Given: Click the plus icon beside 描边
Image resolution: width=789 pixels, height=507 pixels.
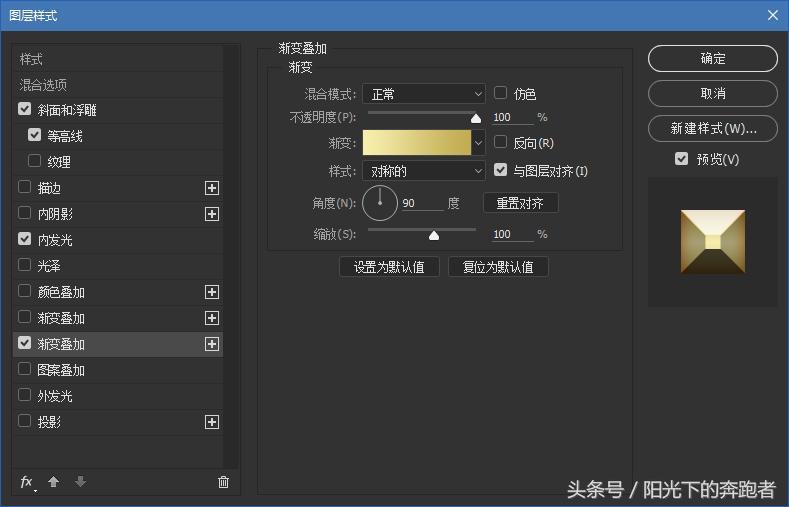Looking at the screenshot, I should 212,188.
